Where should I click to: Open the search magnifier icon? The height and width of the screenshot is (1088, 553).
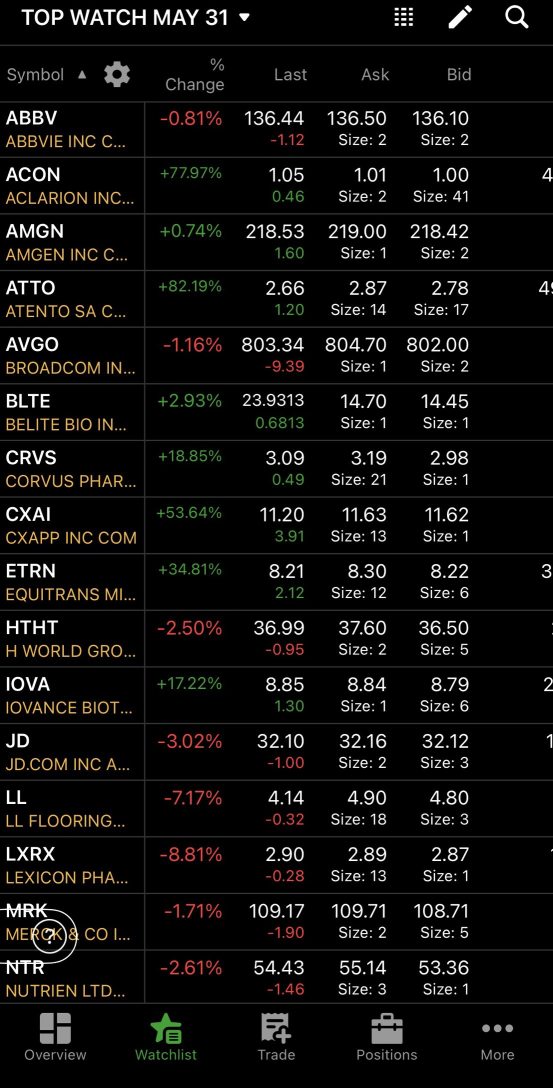tap(517, 17)
